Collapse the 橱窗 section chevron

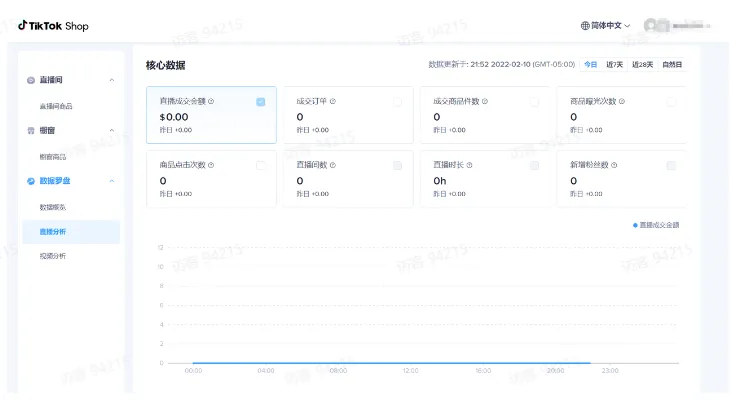(112, 131)
